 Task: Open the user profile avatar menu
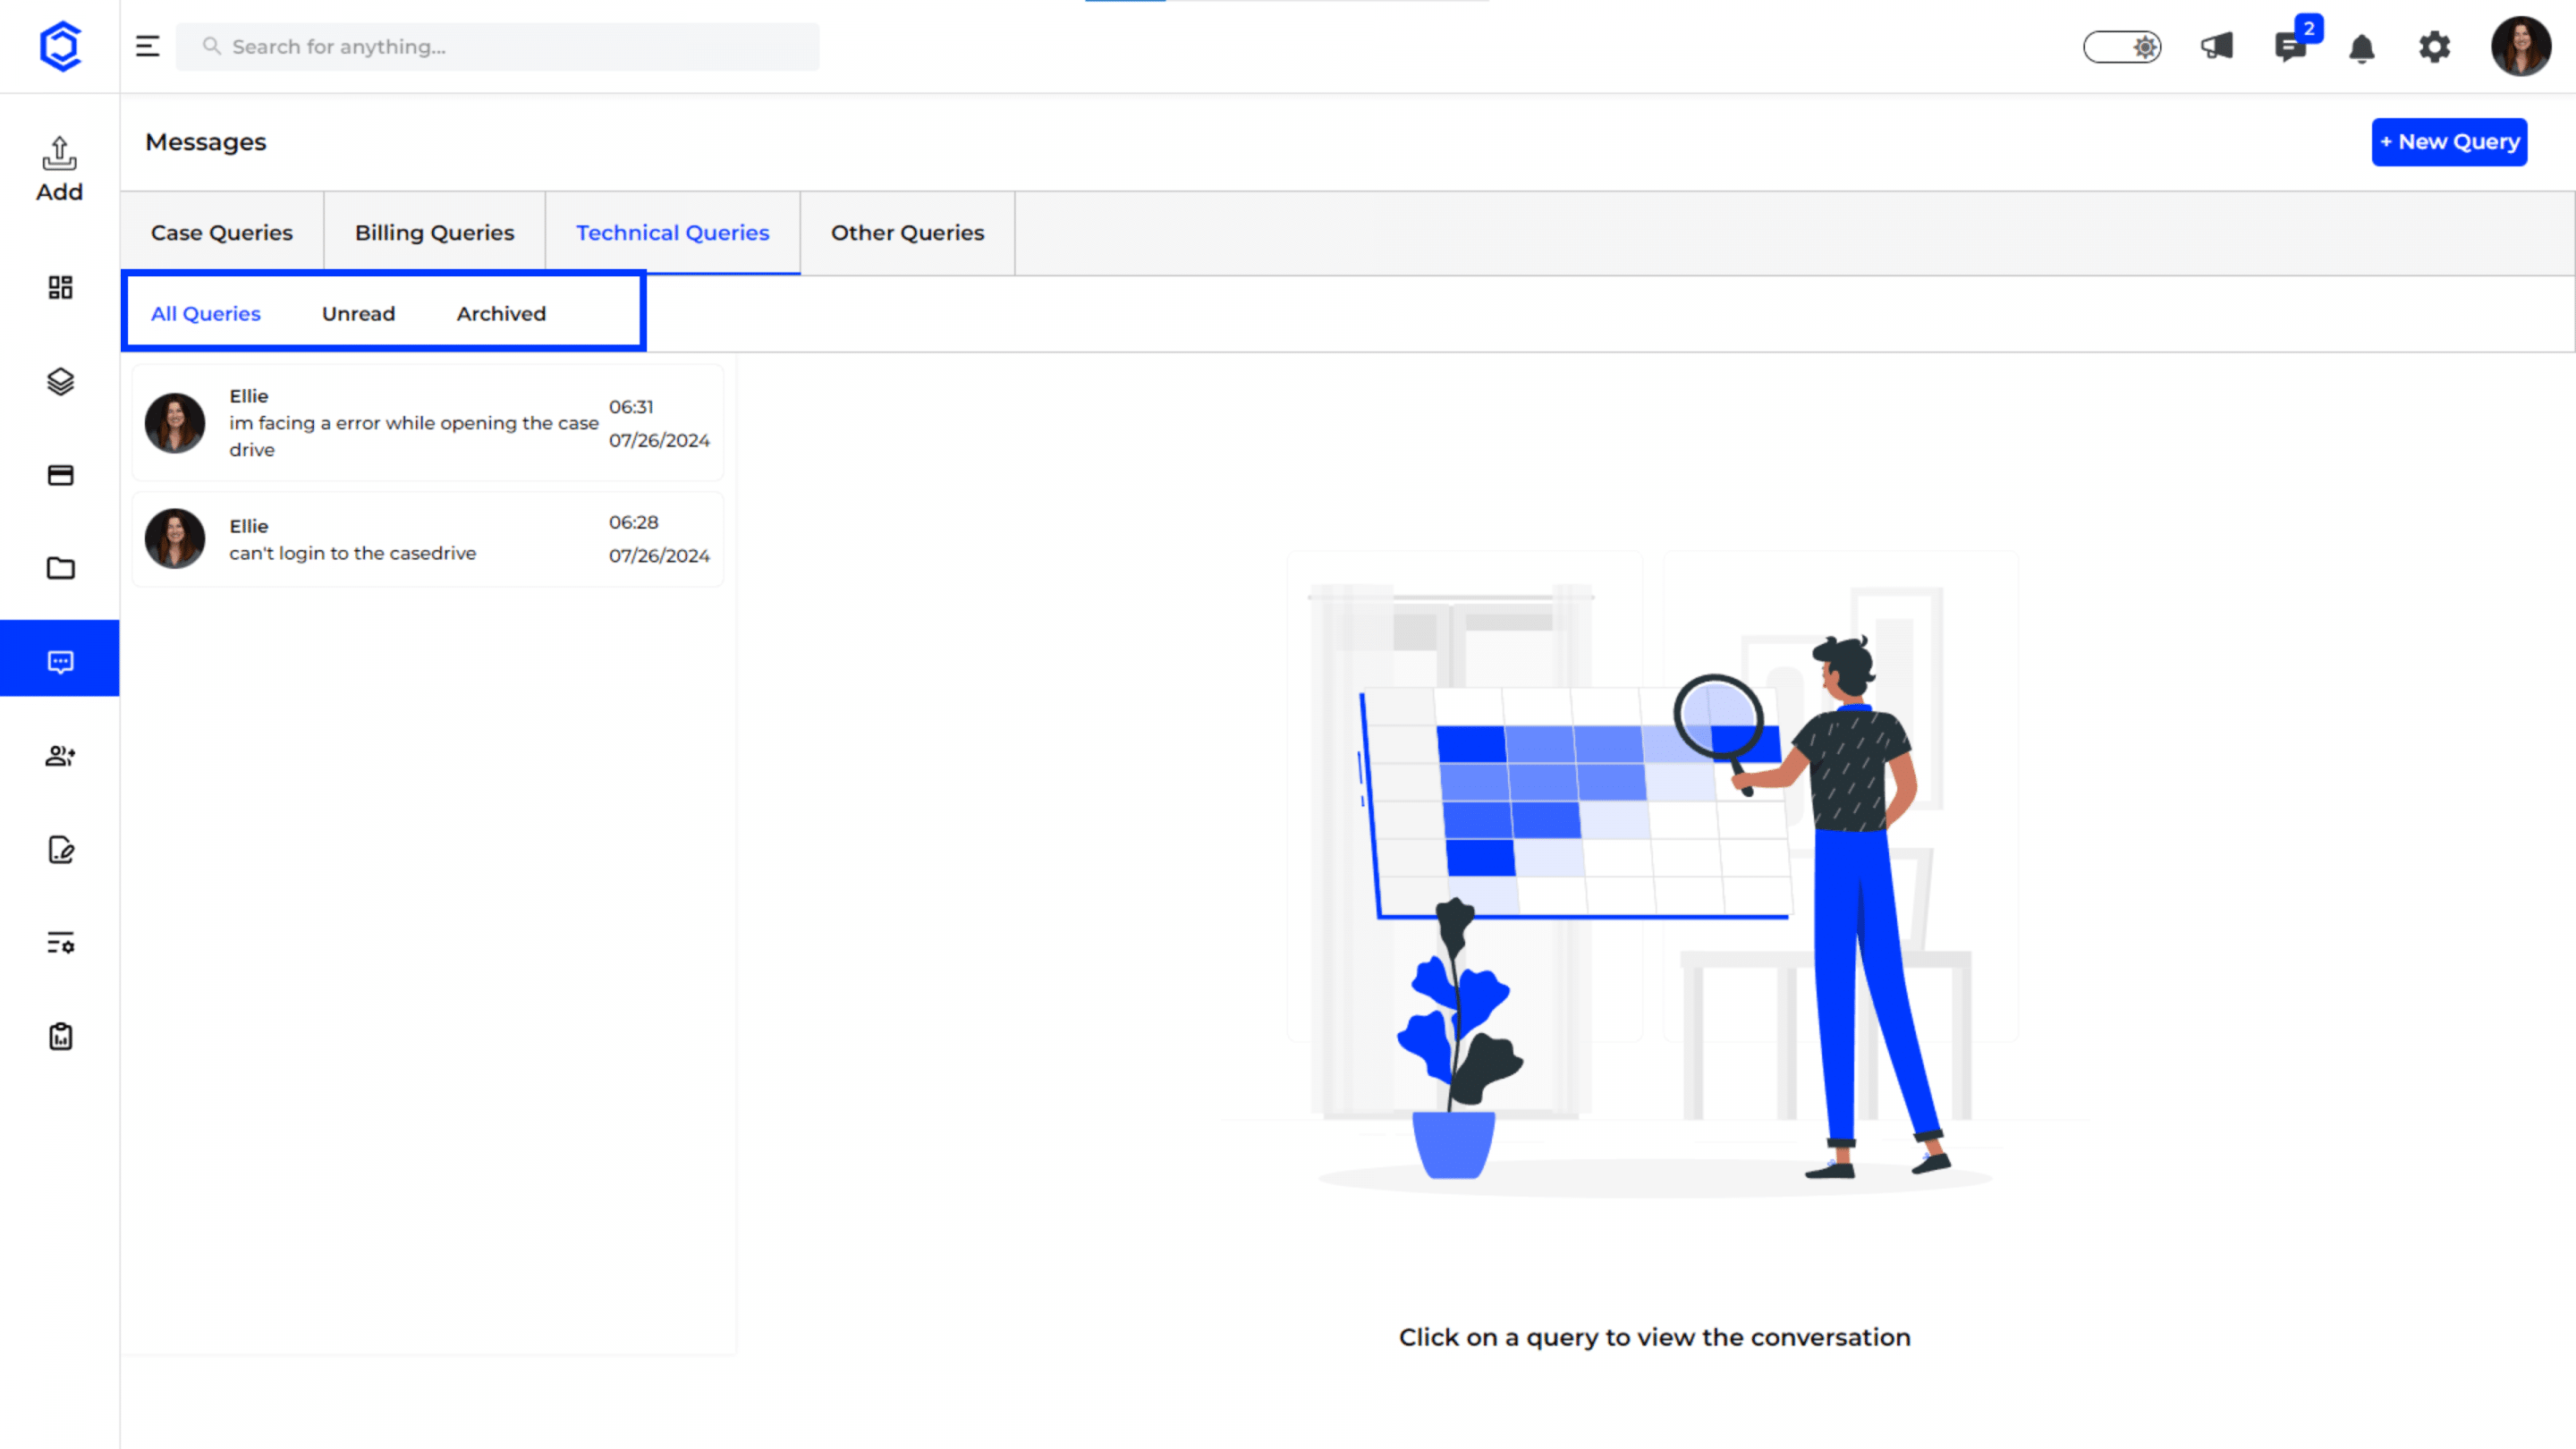(2520, 47)
